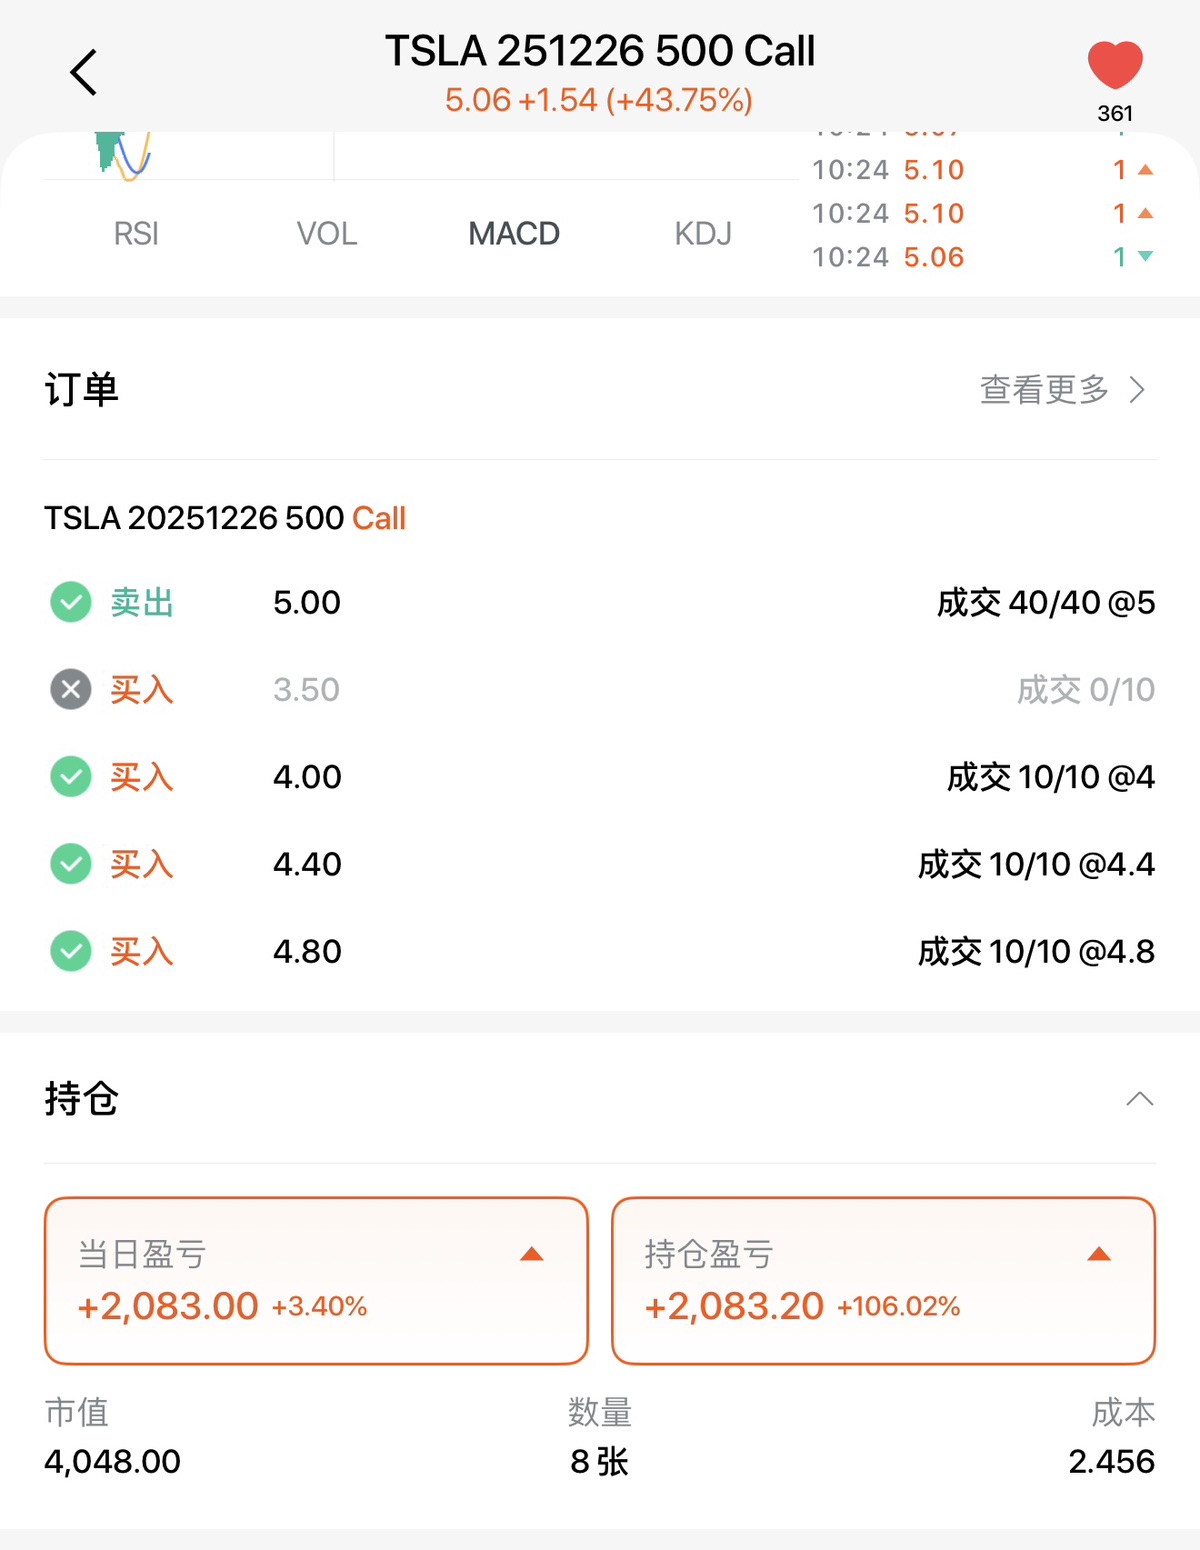1200x1550 pixels.
Task: Tap the back arrow icon
Action: point(84,72)
